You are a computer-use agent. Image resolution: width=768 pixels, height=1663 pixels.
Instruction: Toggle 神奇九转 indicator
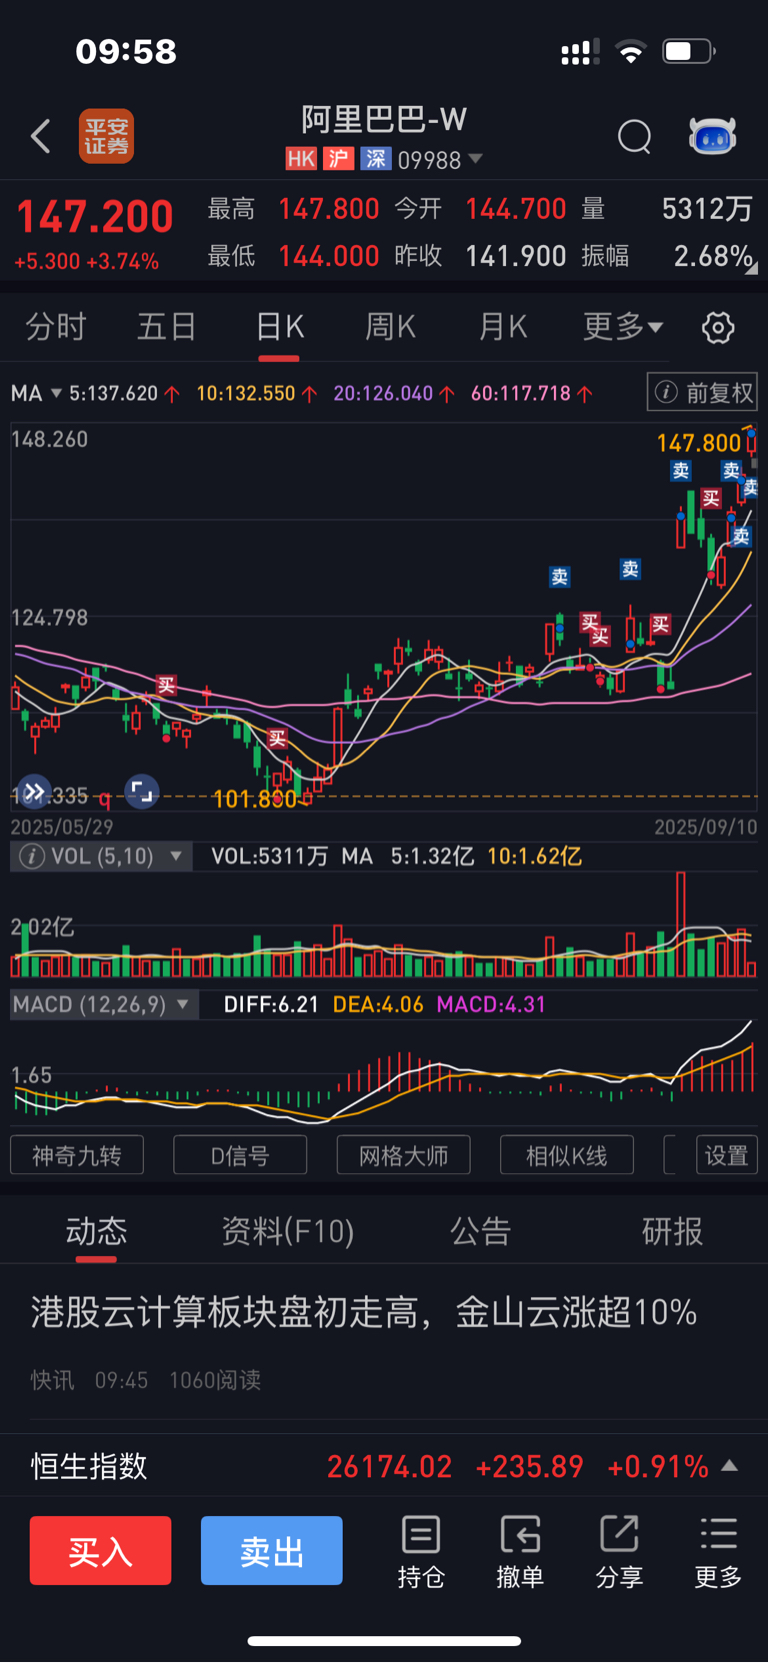77,1156
